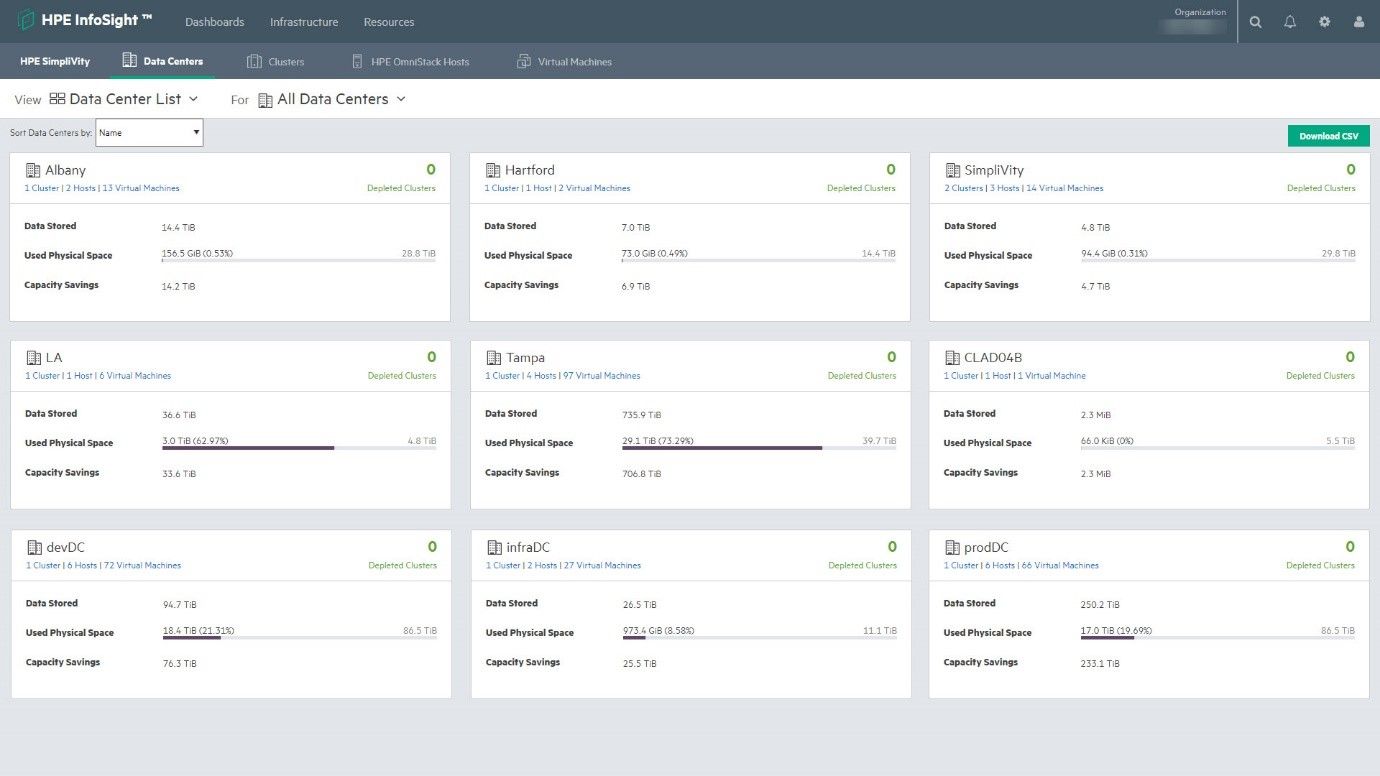Switch to the Virtual Machines tab
Screen dimensions: 1380x776
564,61
